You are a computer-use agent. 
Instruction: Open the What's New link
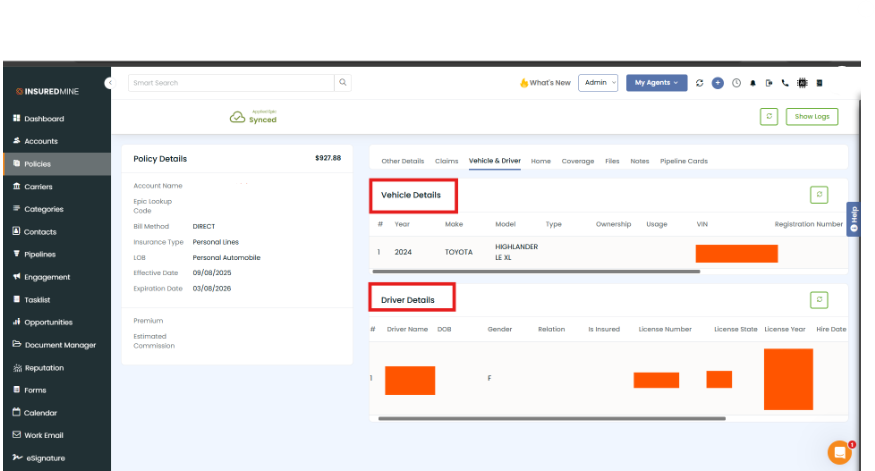pos(545,83)
